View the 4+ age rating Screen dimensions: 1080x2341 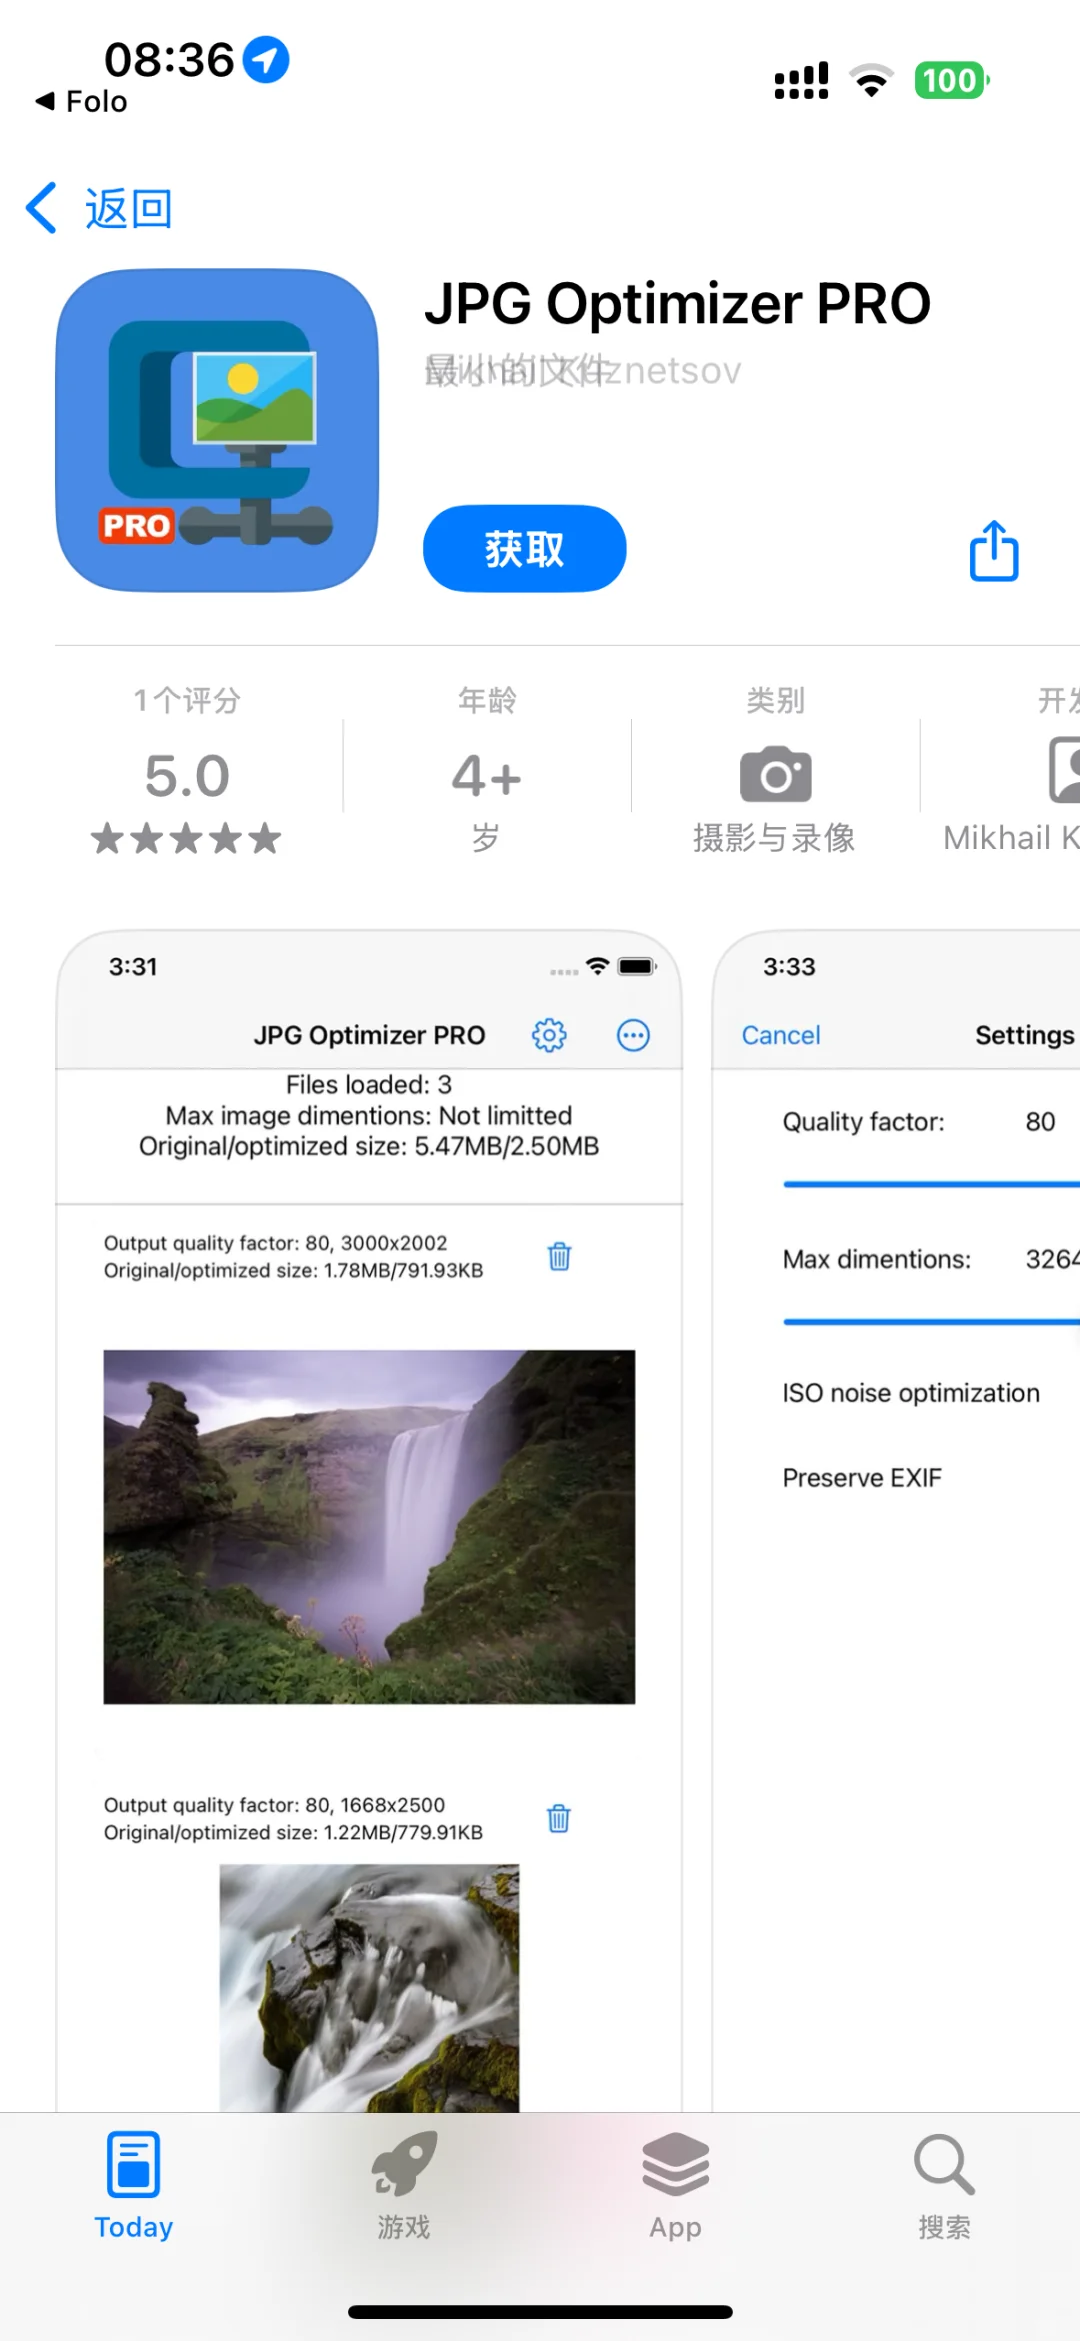tap(486, 777)
